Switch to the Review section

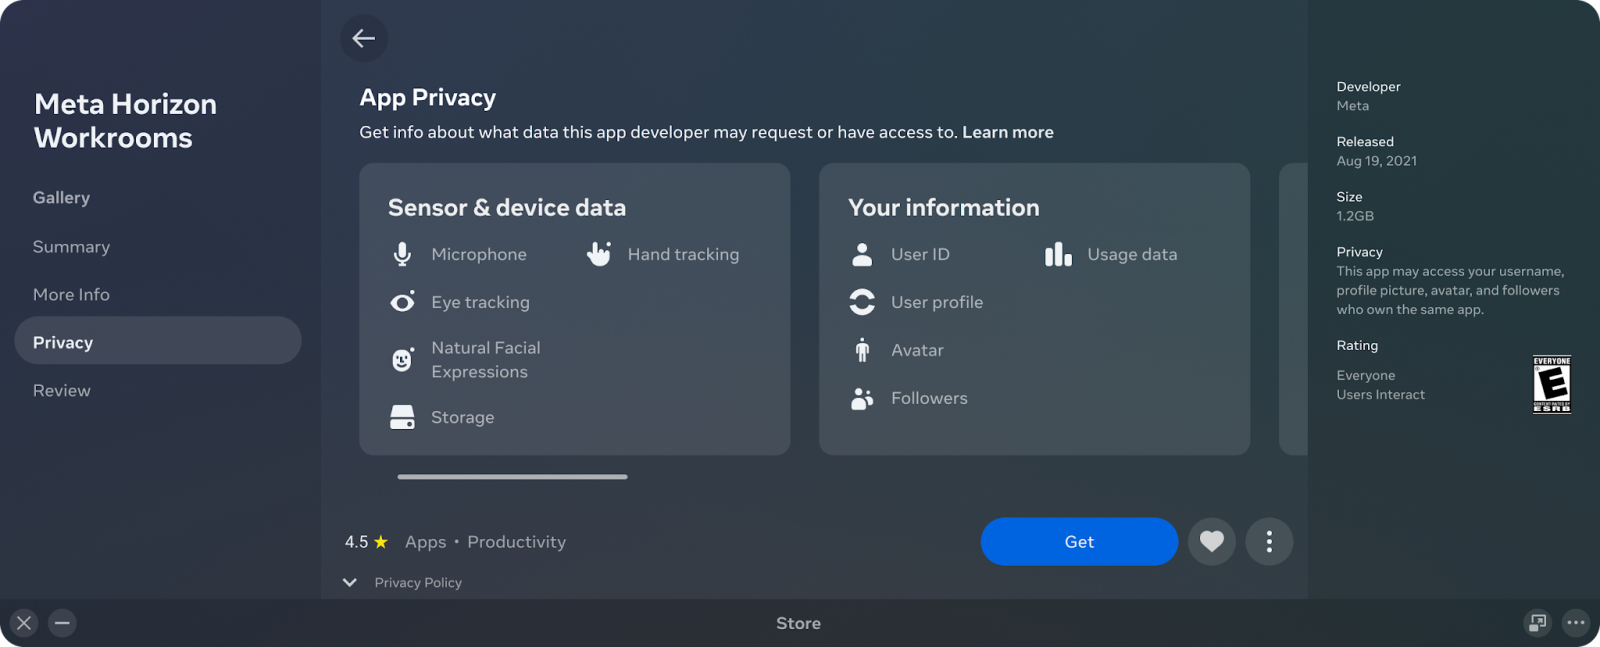coord(62,391)
